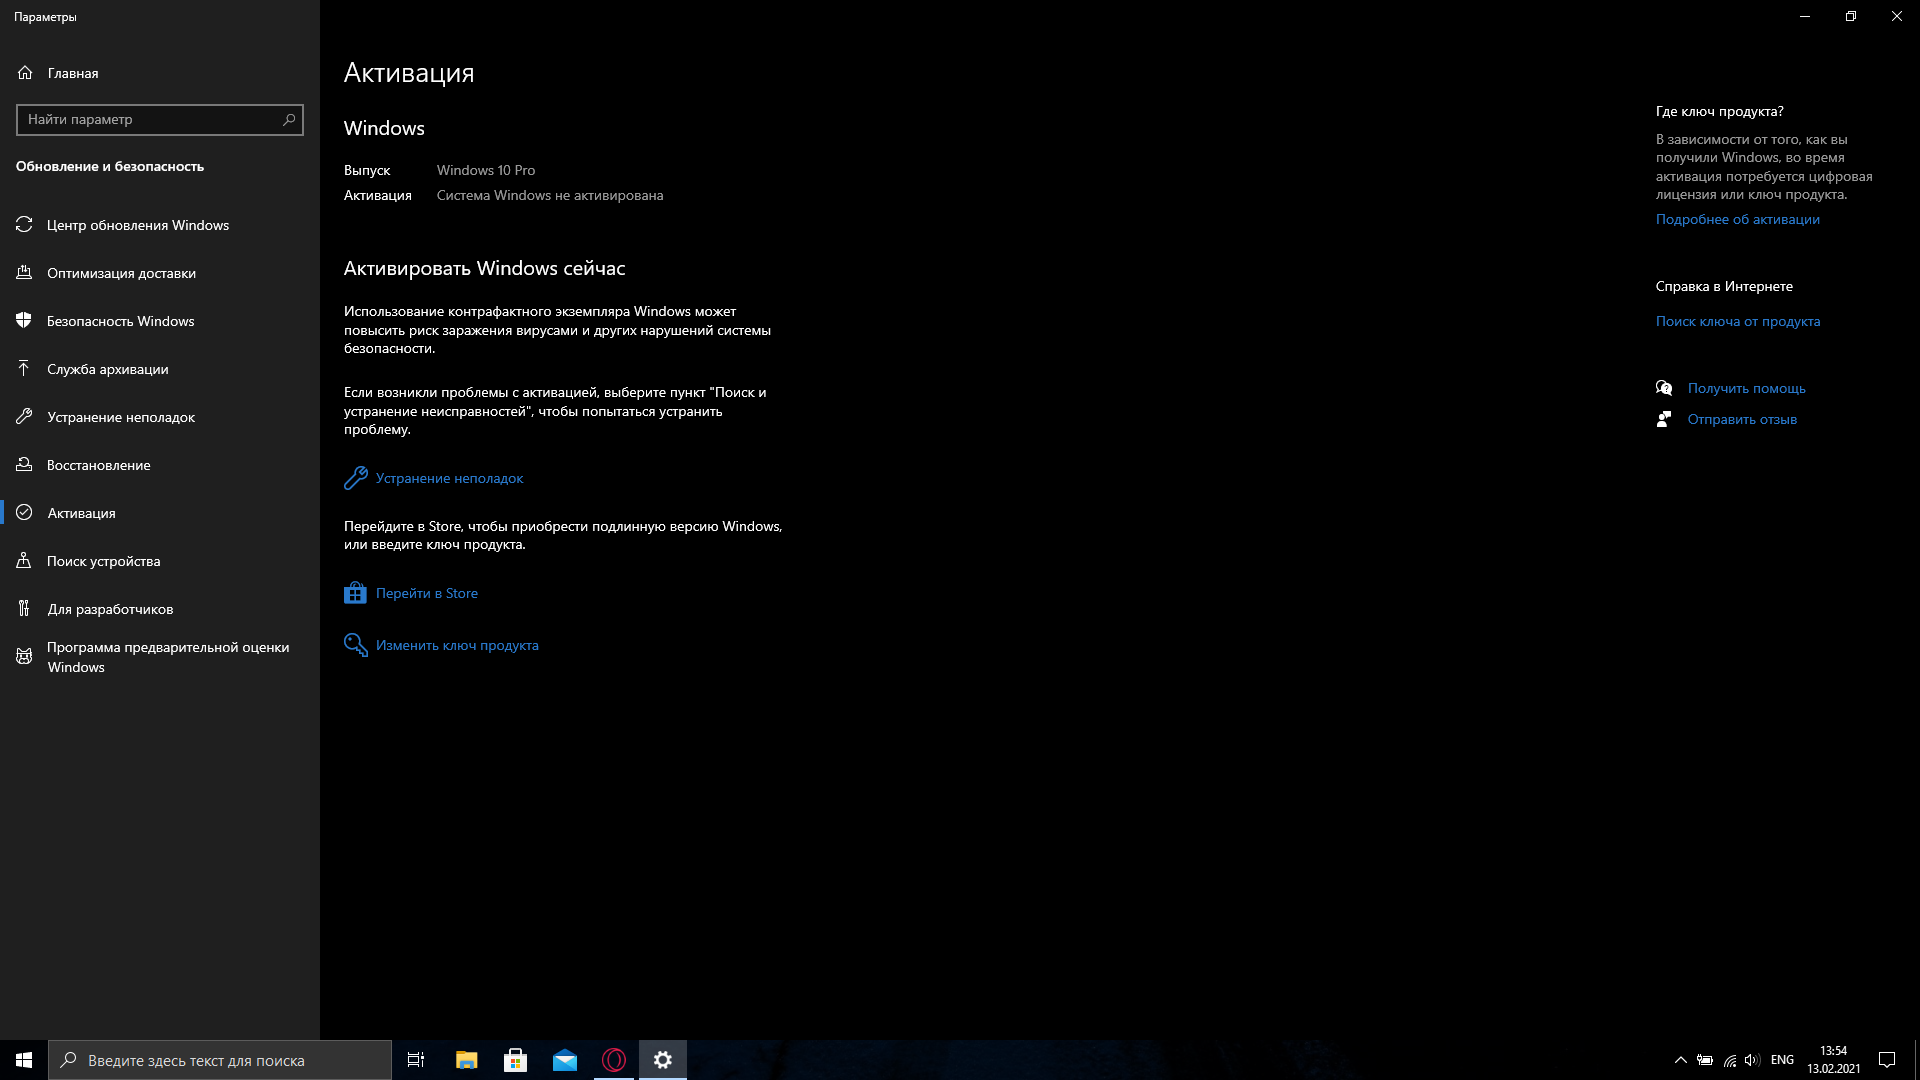This screenshot has height=1080, width=1920.
Task: Focus the Найти параметр search field
Action: [160, 120]
